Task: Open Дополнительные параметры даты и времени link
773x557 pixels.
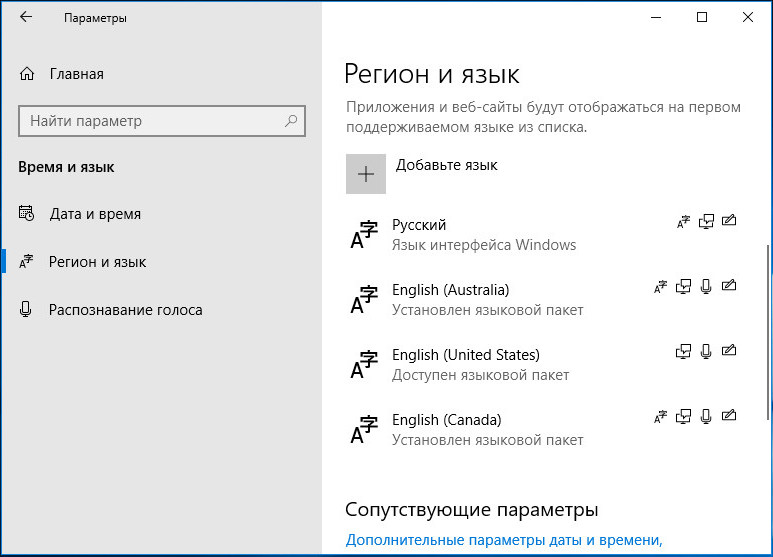Action: (x=504, y=540)
